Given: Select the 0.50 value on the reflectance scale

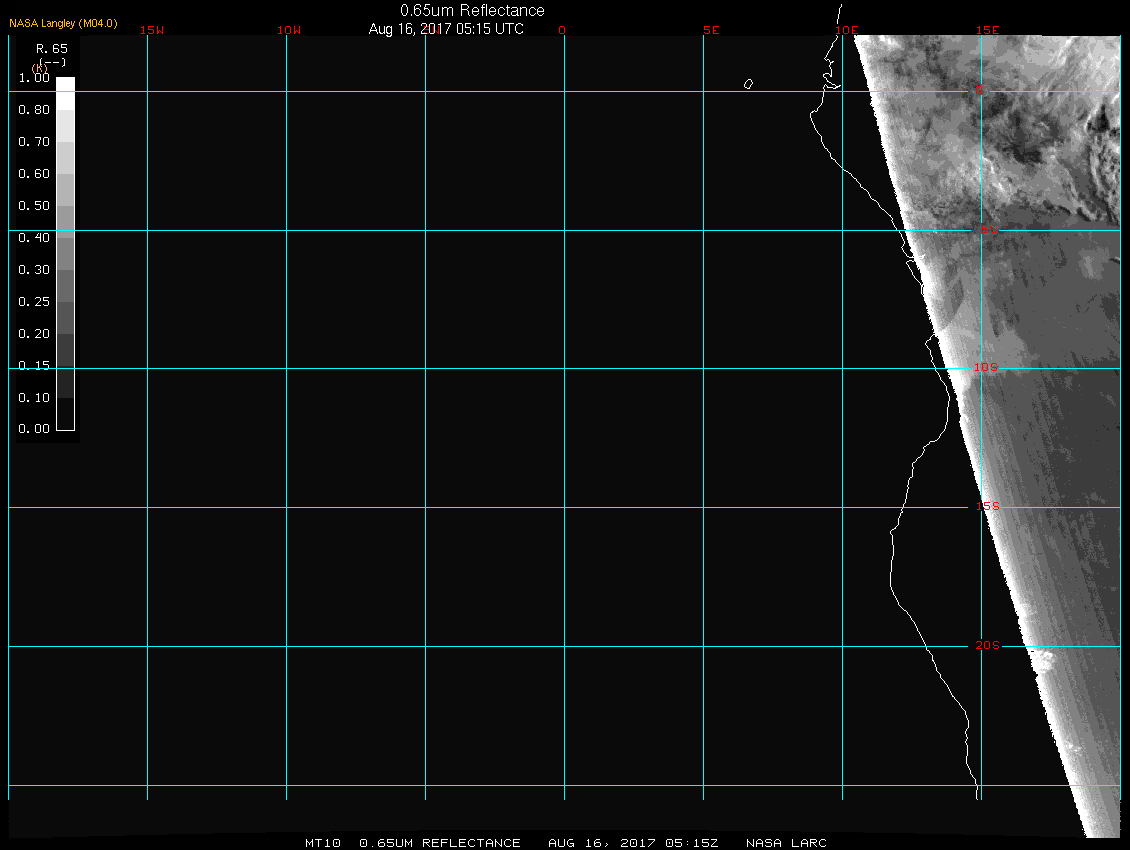Looking at the screenshot, I should [34, 206].
